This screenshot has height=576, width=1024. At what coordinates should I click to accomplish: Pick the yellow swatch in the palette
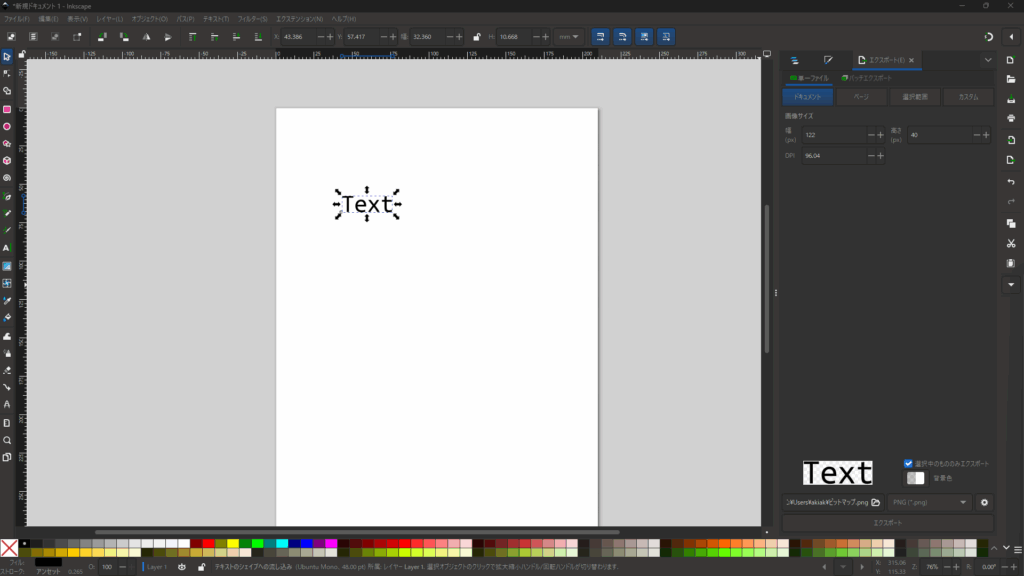click(233, 544)
